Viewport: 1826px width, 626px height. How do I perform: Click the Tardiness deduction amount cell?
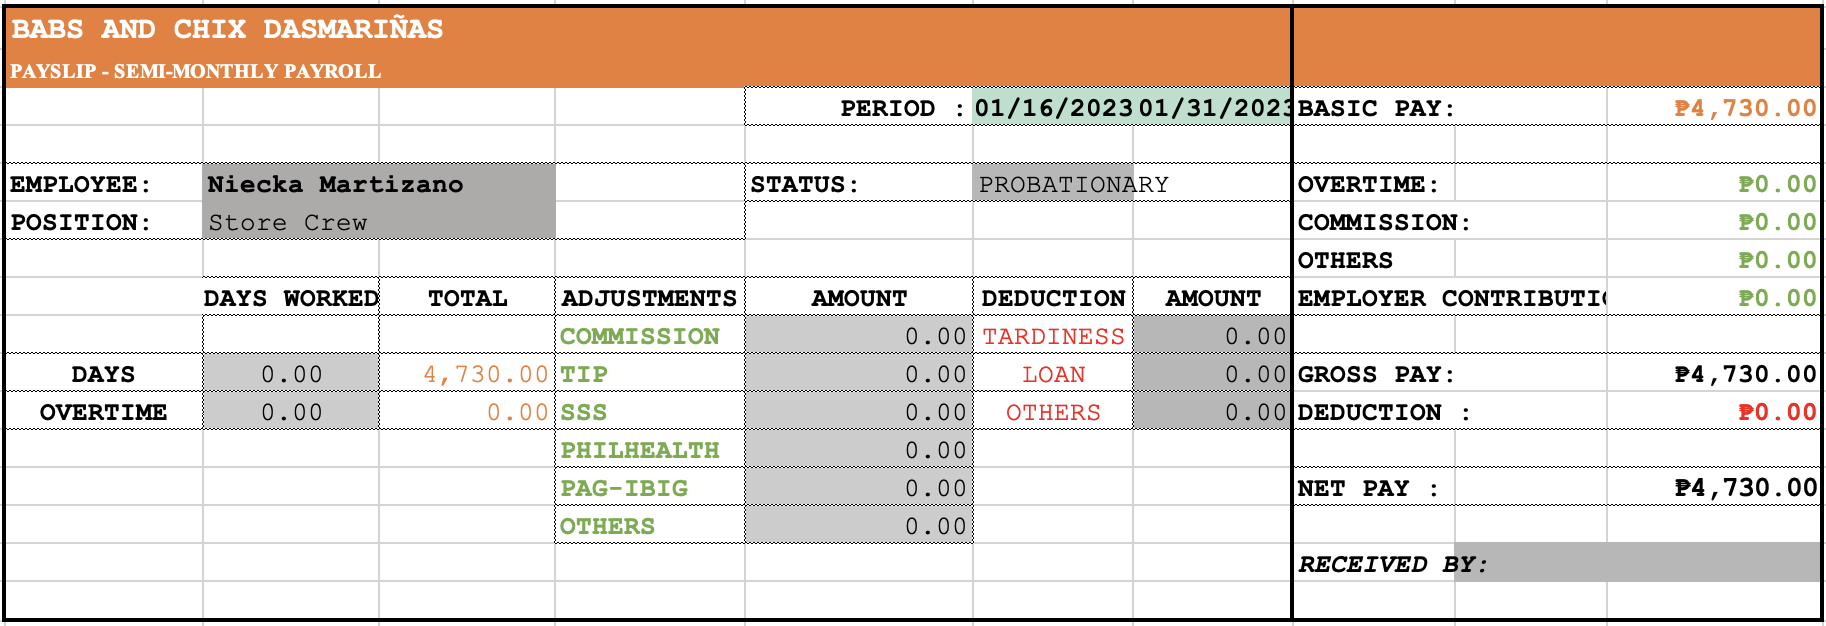(x=1212, y=336)
